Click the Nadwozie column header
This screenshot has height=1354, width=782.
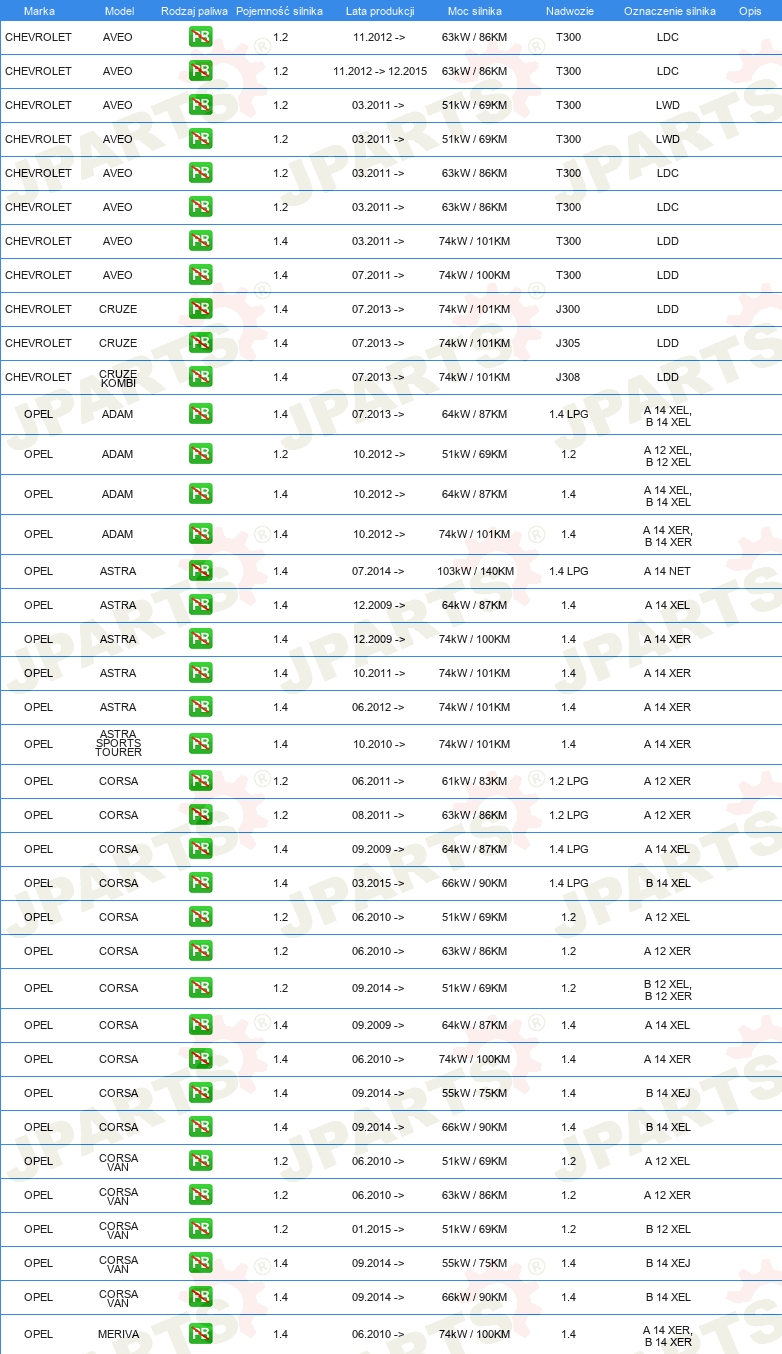click(568, 10)
